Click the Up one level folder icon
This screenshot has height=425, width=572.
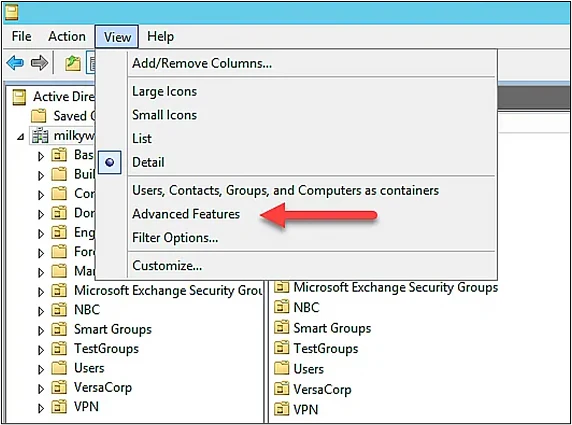pyautogui.click(x=73, y=63)
